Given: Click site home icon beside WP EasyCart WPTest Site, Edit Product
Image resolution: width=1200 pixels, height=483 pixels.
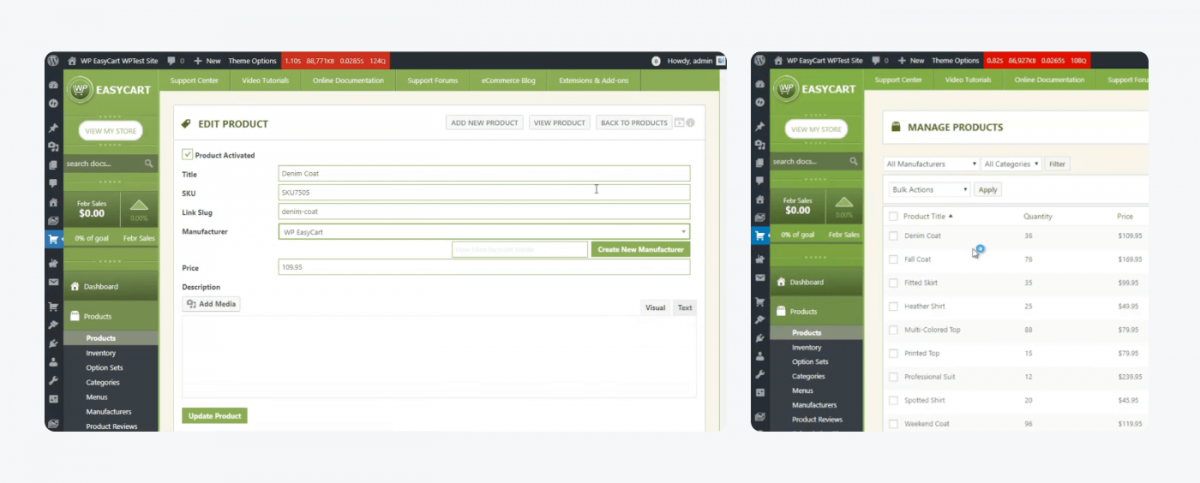Looking at the screenshot, I should click(x=72, y=61).
